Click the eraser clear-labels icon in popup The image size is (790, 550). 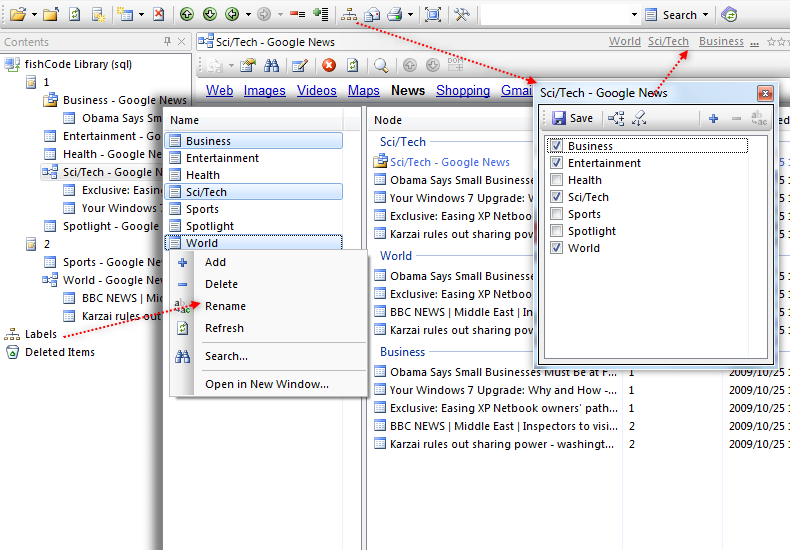coord(639,118)
